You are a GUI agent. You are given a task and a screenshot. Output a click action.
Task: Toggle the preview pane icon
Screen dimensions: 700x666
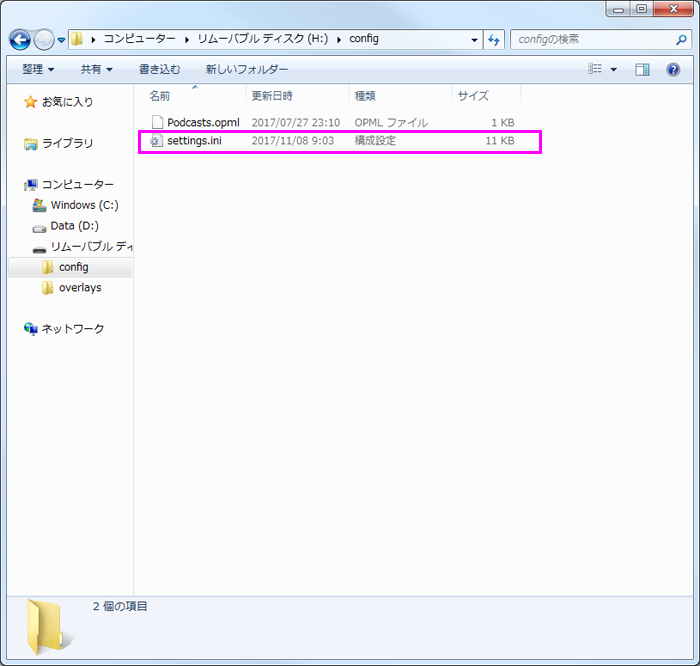click(642, 69)
